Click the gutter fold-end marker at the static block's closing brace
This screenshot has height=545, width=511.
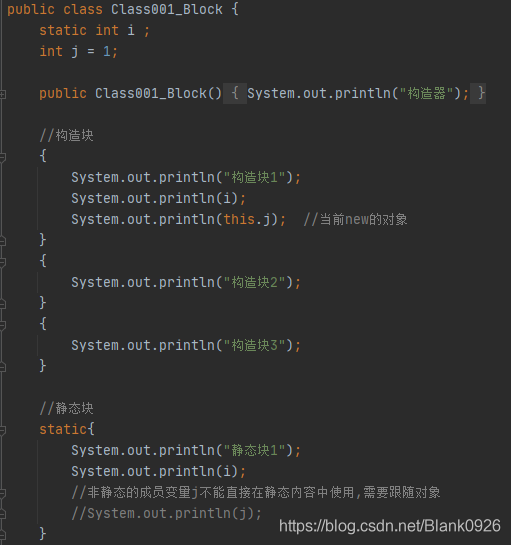(x=2, y=535)
